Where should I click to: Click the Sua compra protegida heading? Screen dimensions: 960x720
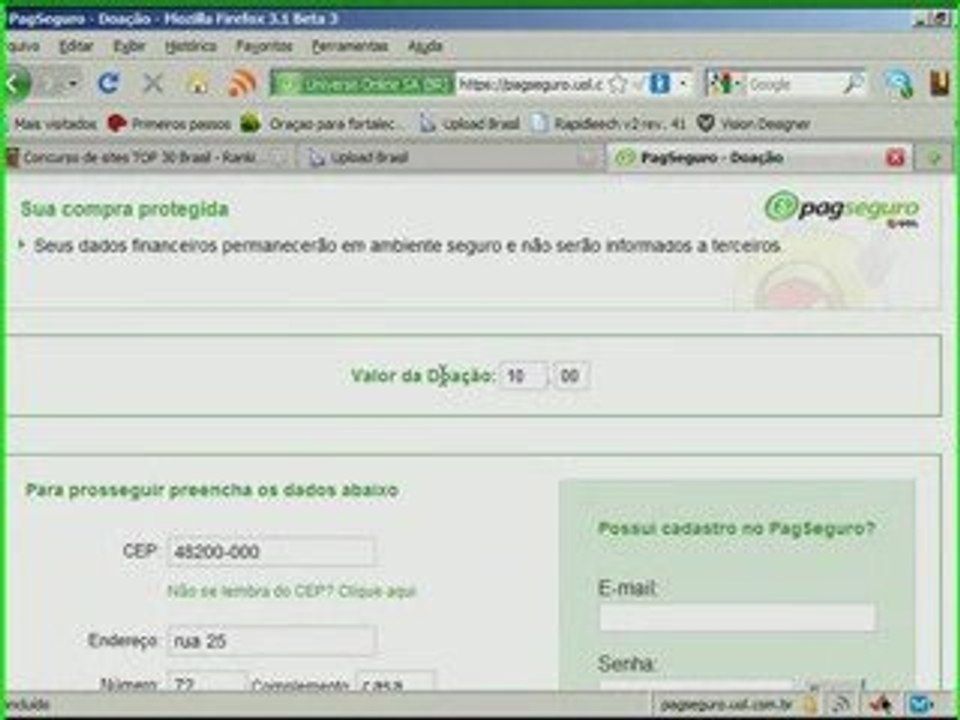click(x=125, y=209)
